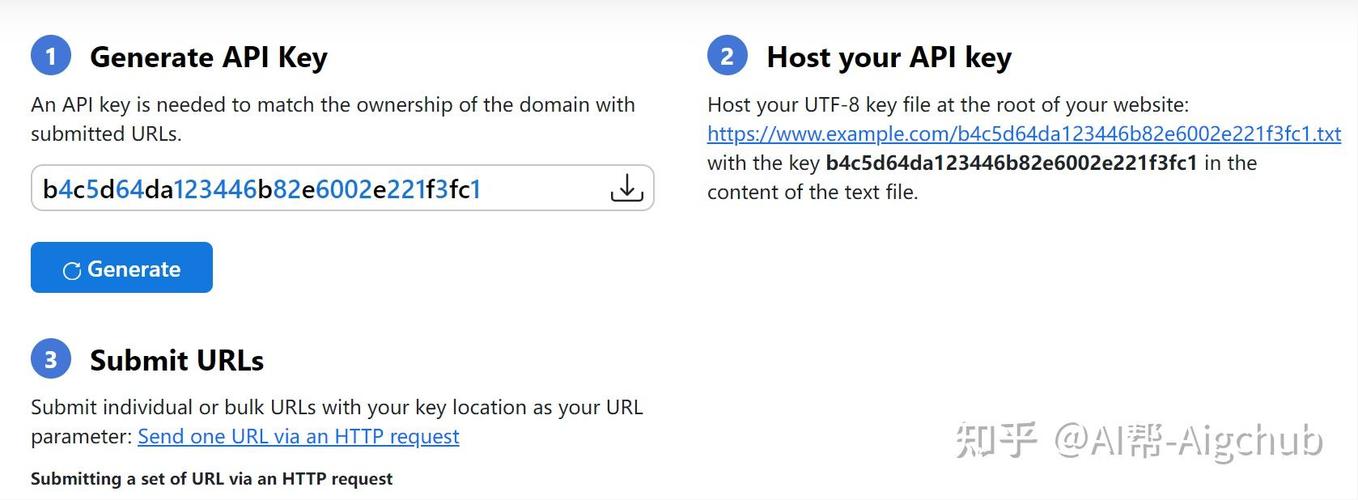This screenshot has height=500, width=1358.
Task: Click the bold API key in hosting instructions
Action: point(1010,163)
